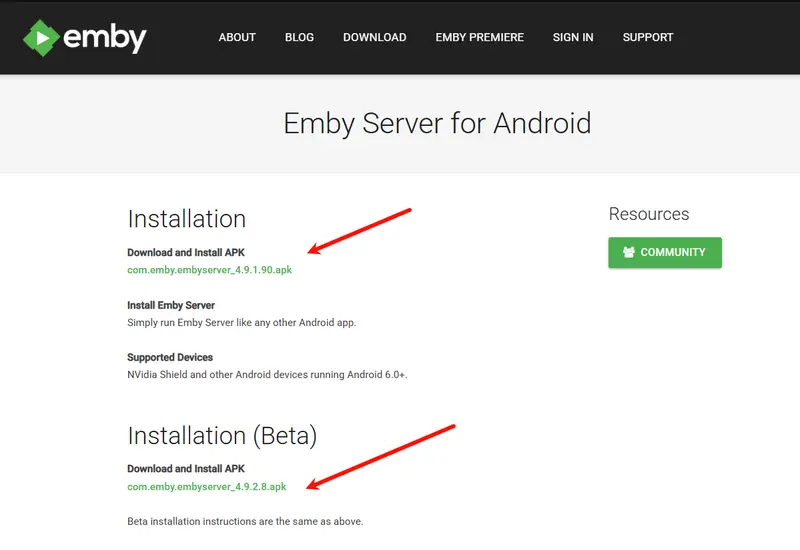Open the ABOUT menu item

click(x=237, y=37)
